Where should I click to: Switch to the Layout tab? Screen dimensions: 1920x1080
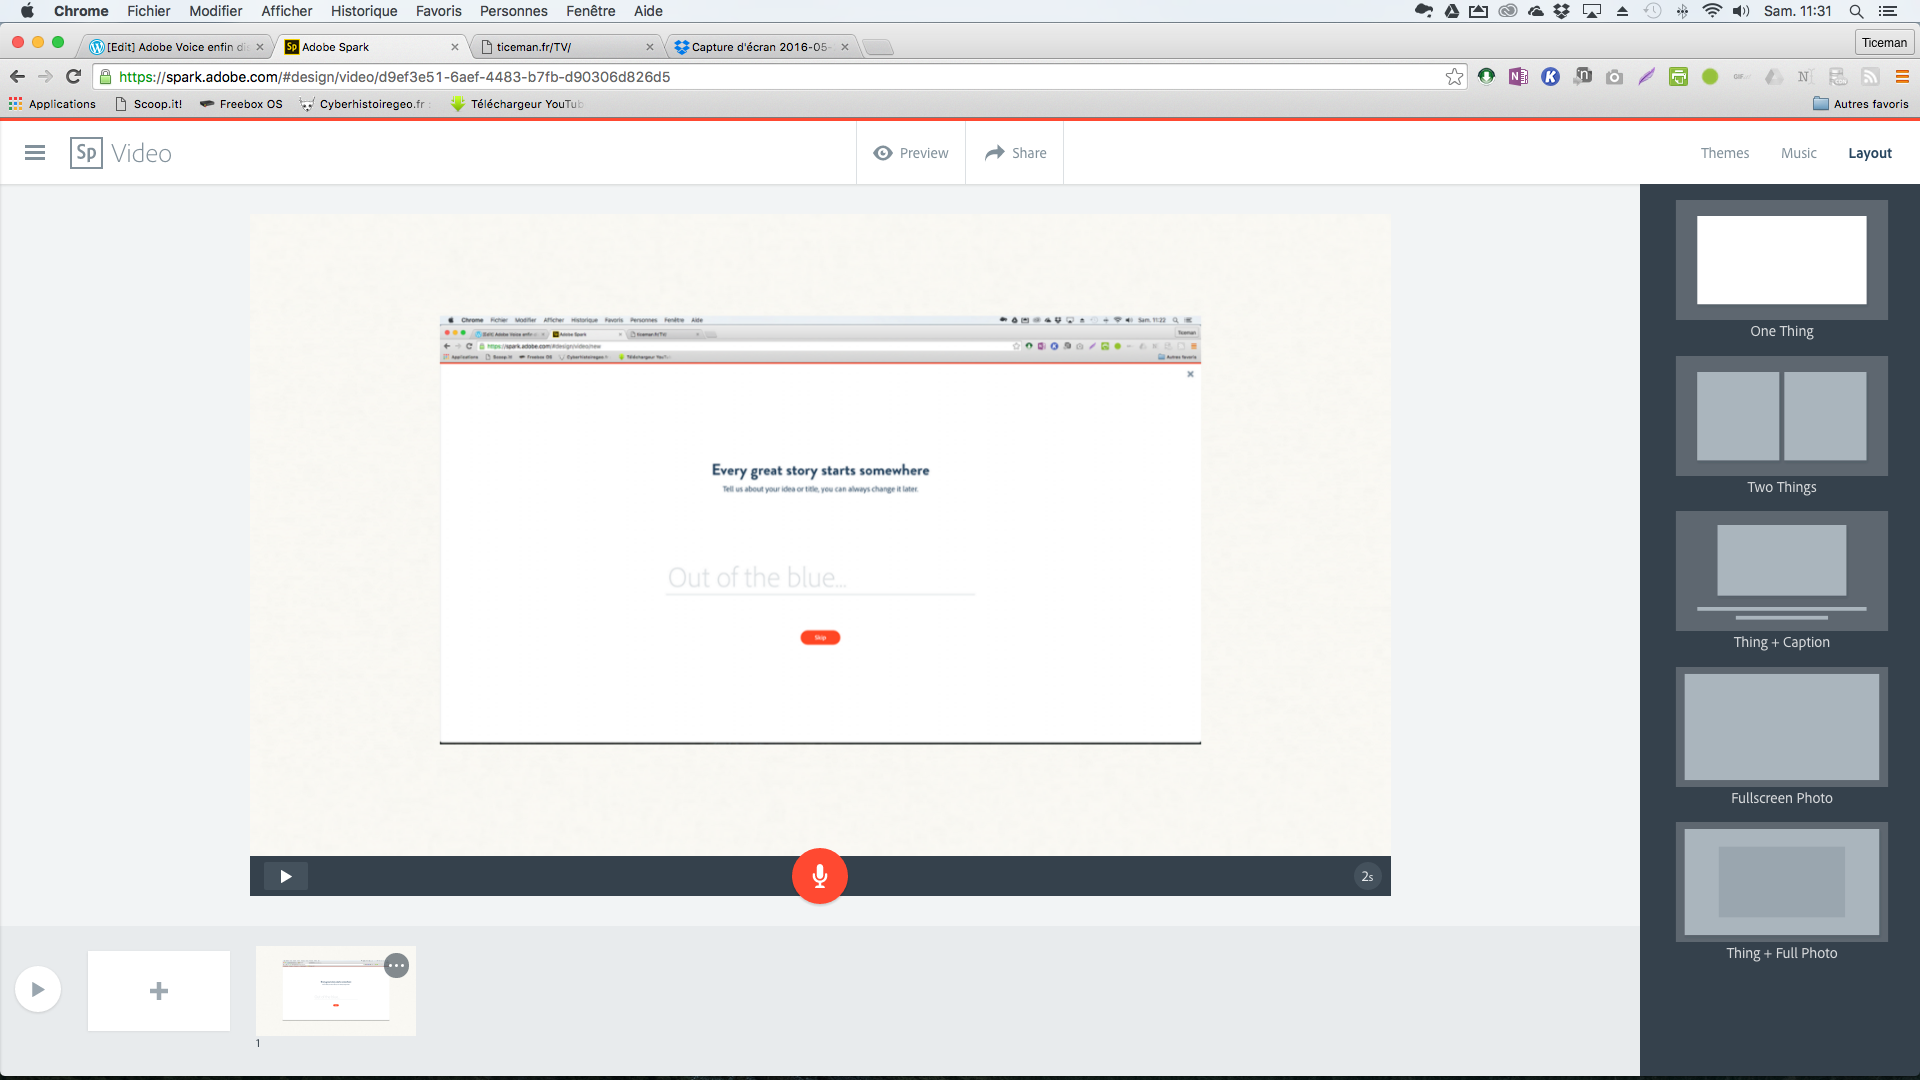coord(1869,153)
